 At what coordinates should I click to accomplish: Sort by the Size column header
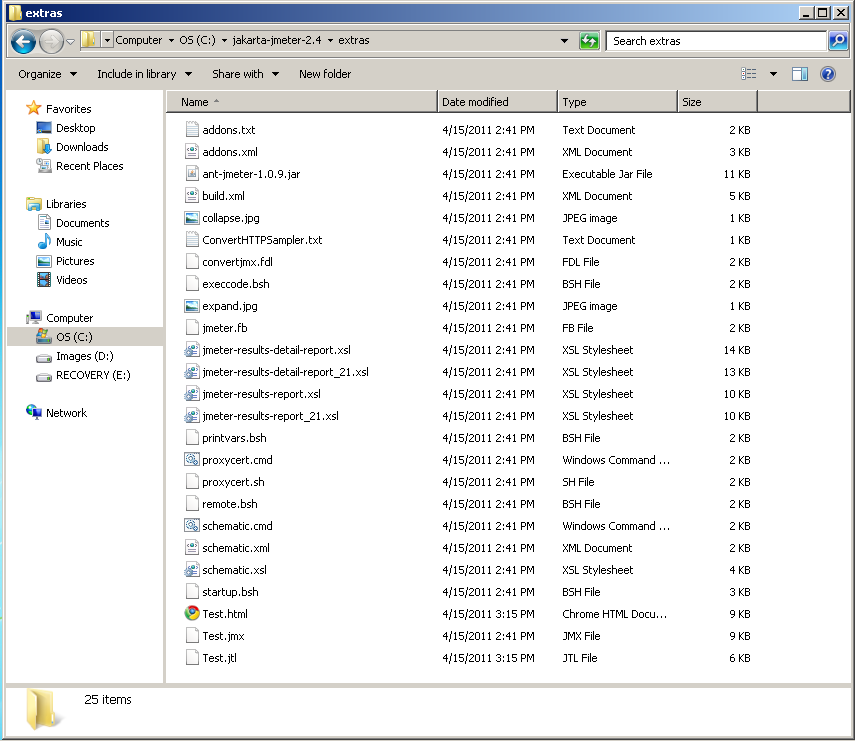(717, 102)
